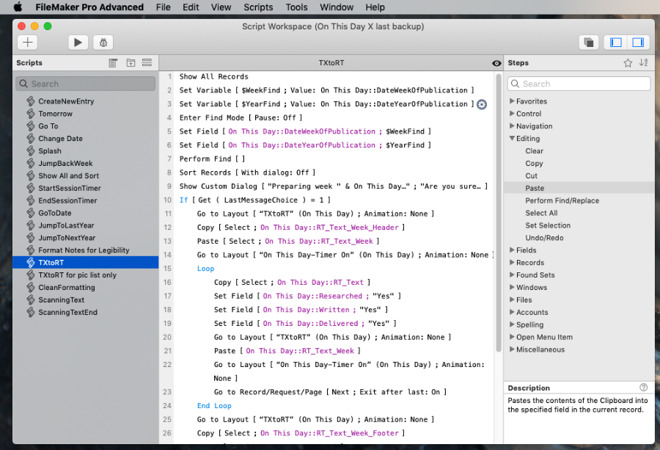Click the sort steps icon in Steps header

pyautogui.click(x=643, y=63)
